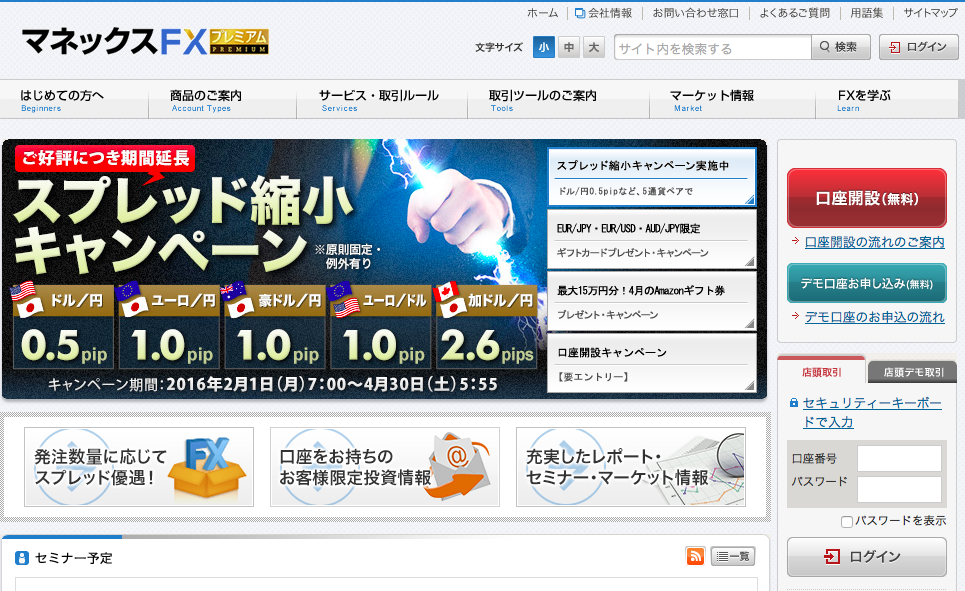
Task: Click the site search input field
Action: click(712, 47)
